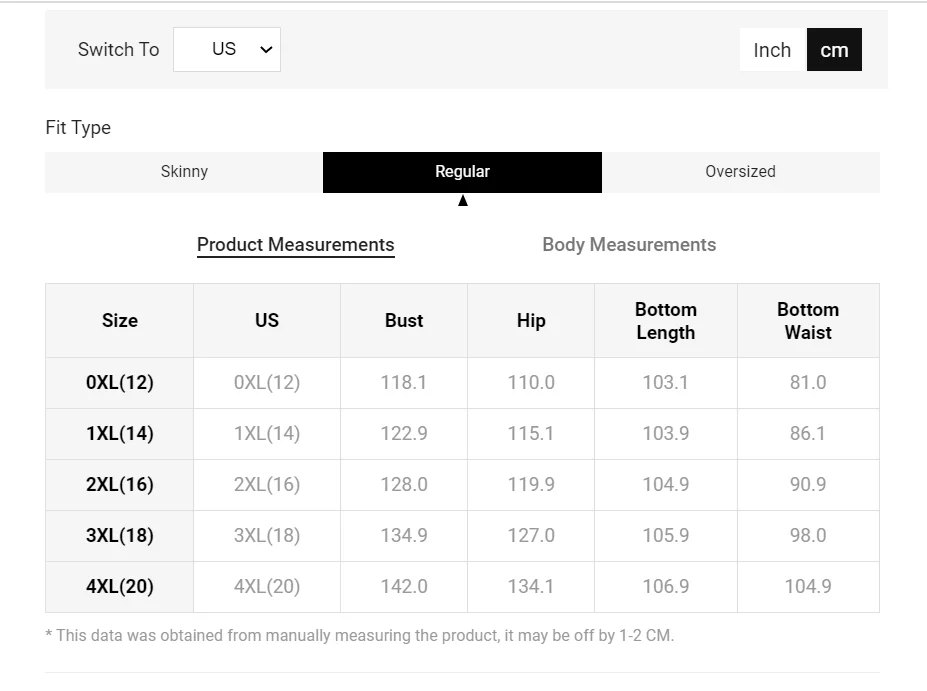Choose the Skinny fit type

pos(184,172)
